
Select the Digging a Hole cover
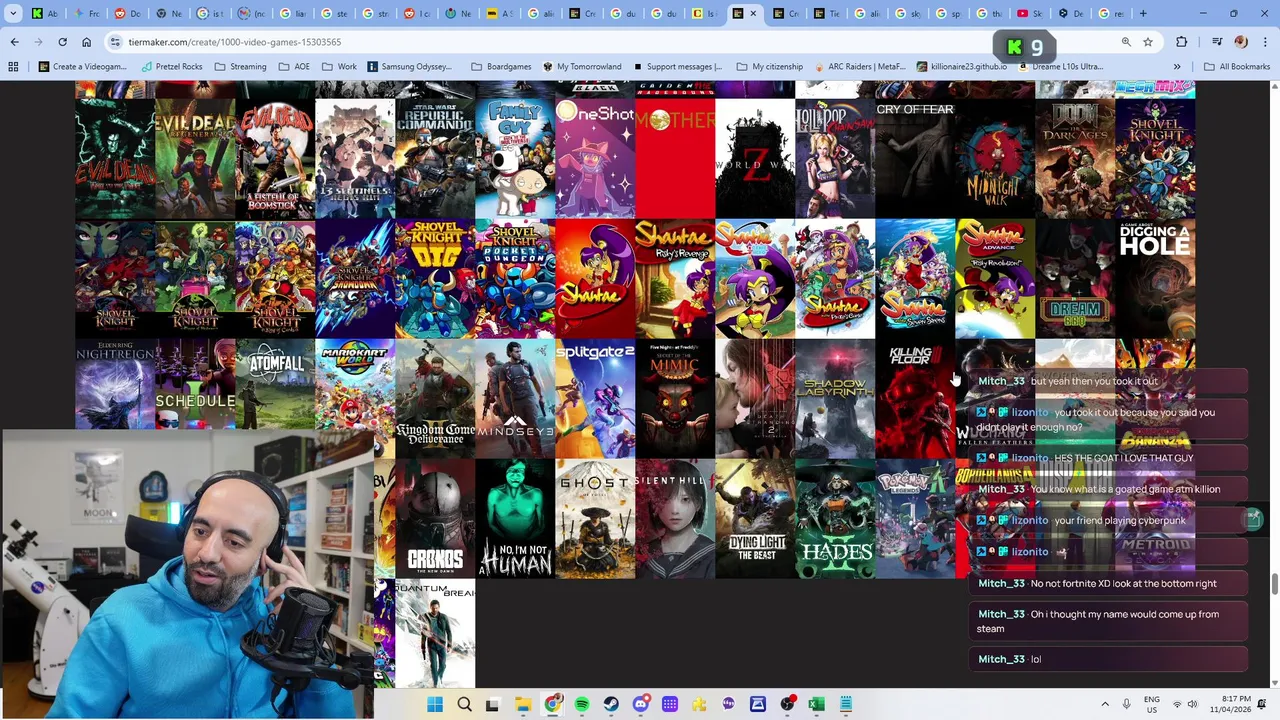pyautogui.click(x=1155, y=278)
